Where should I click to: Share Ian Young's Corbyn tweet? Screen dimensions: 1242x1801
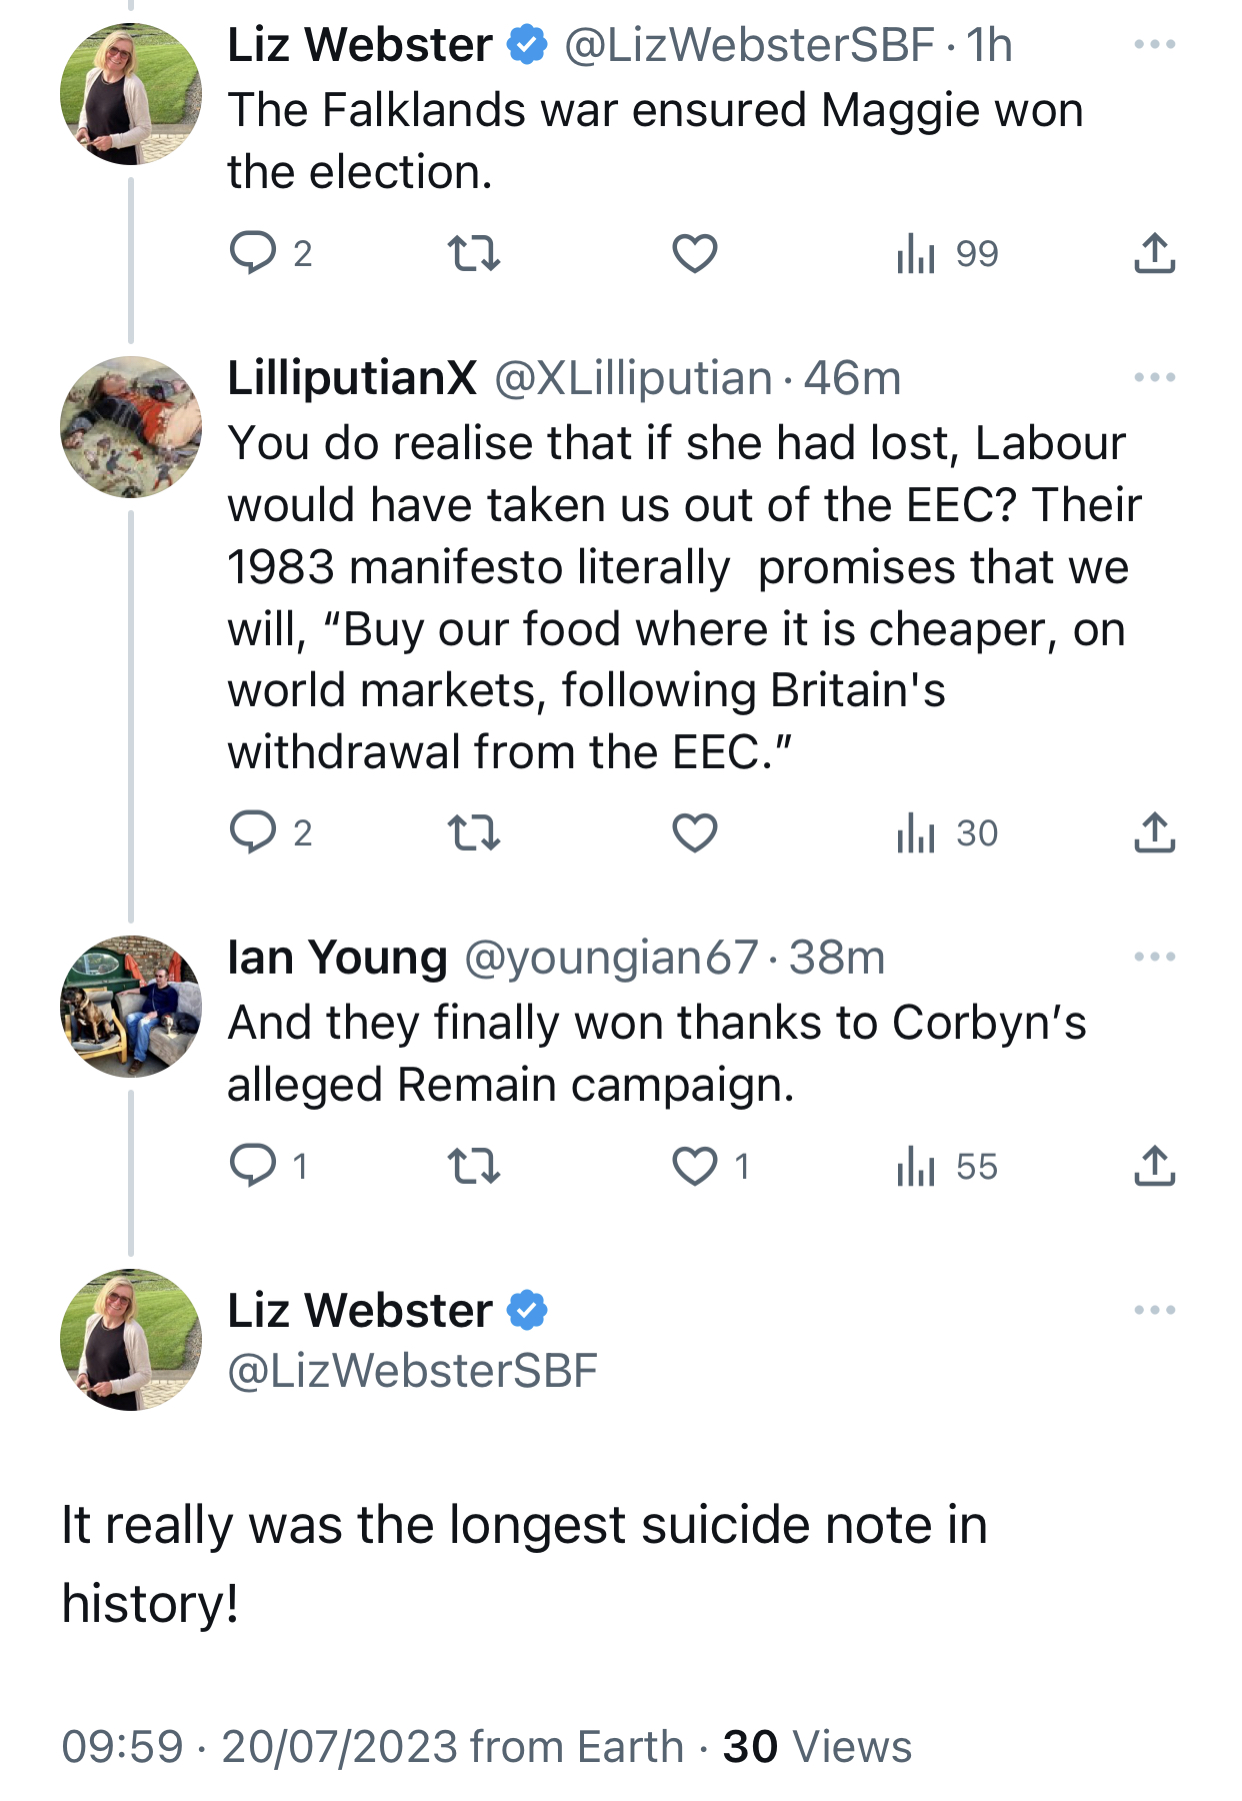coord(1154,1166)
